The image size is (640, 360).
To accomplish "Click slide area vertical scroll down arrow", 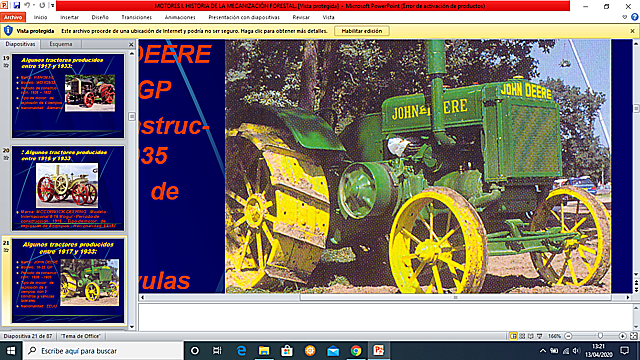I will 636,275.
